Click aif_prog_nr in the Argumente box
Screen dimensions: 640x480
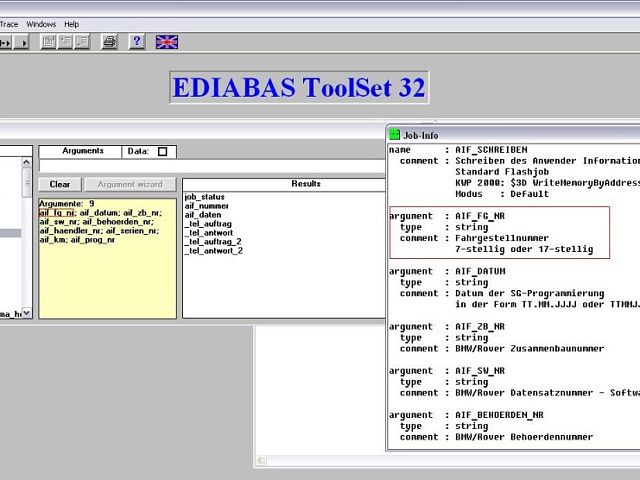click(92, 240)
